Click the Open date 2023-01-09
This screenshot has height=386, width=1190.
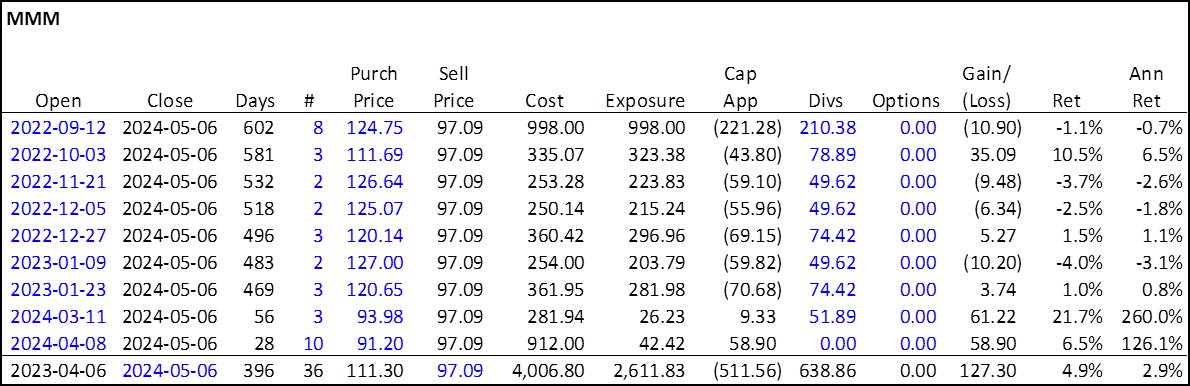point(59,263)
